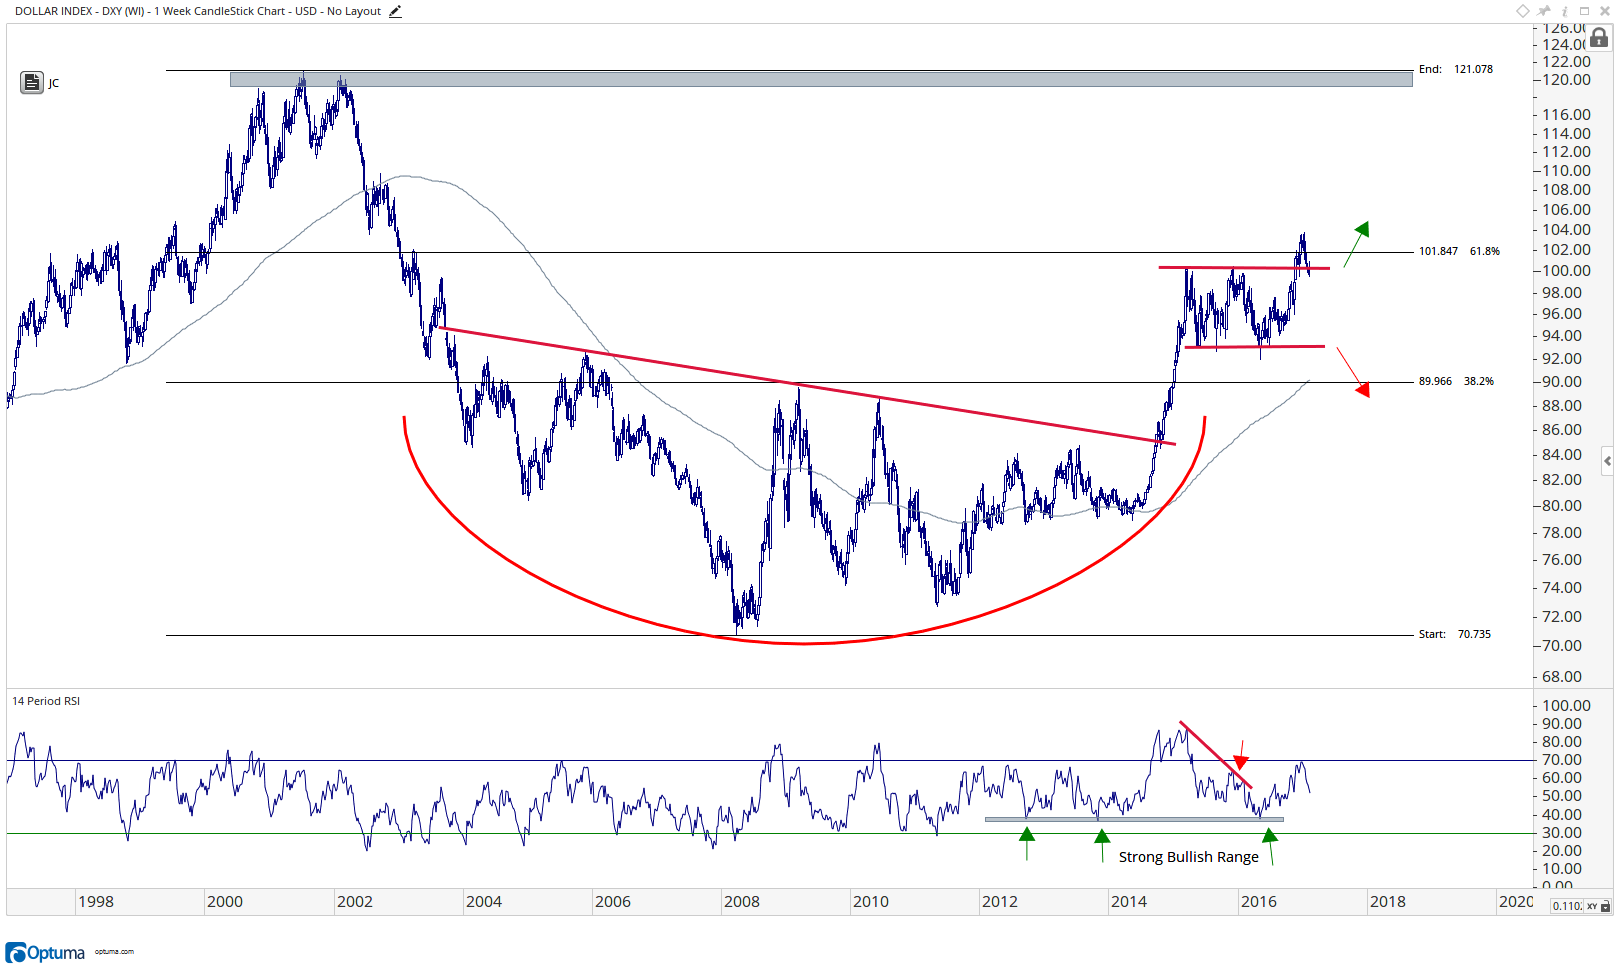Click the 2016 label on date axis
The image size is (1620, 967).
pos(1258,901)
